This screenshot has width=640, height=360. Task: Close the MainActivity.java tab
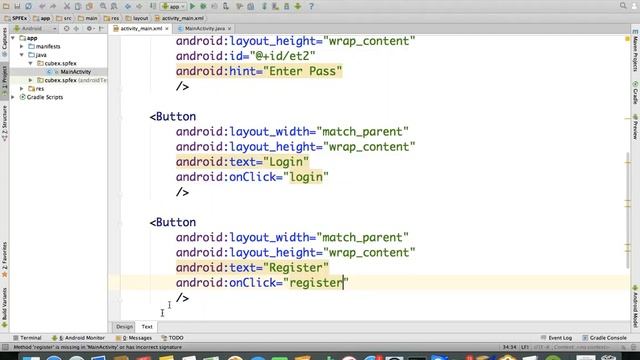pos(229,29)
